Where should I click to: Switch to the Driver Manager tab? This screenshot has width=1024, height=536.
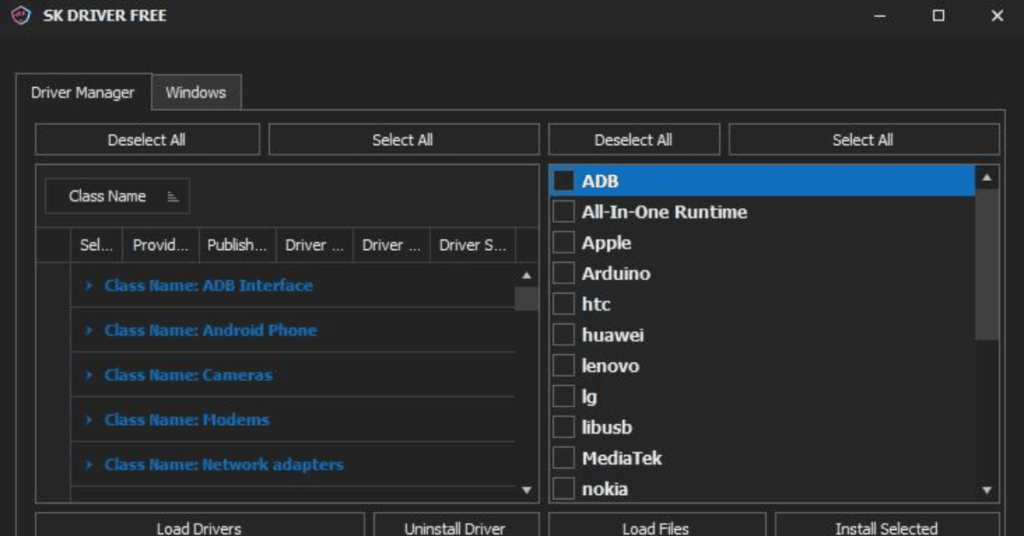pyautogui.click(x=83, y=93)
